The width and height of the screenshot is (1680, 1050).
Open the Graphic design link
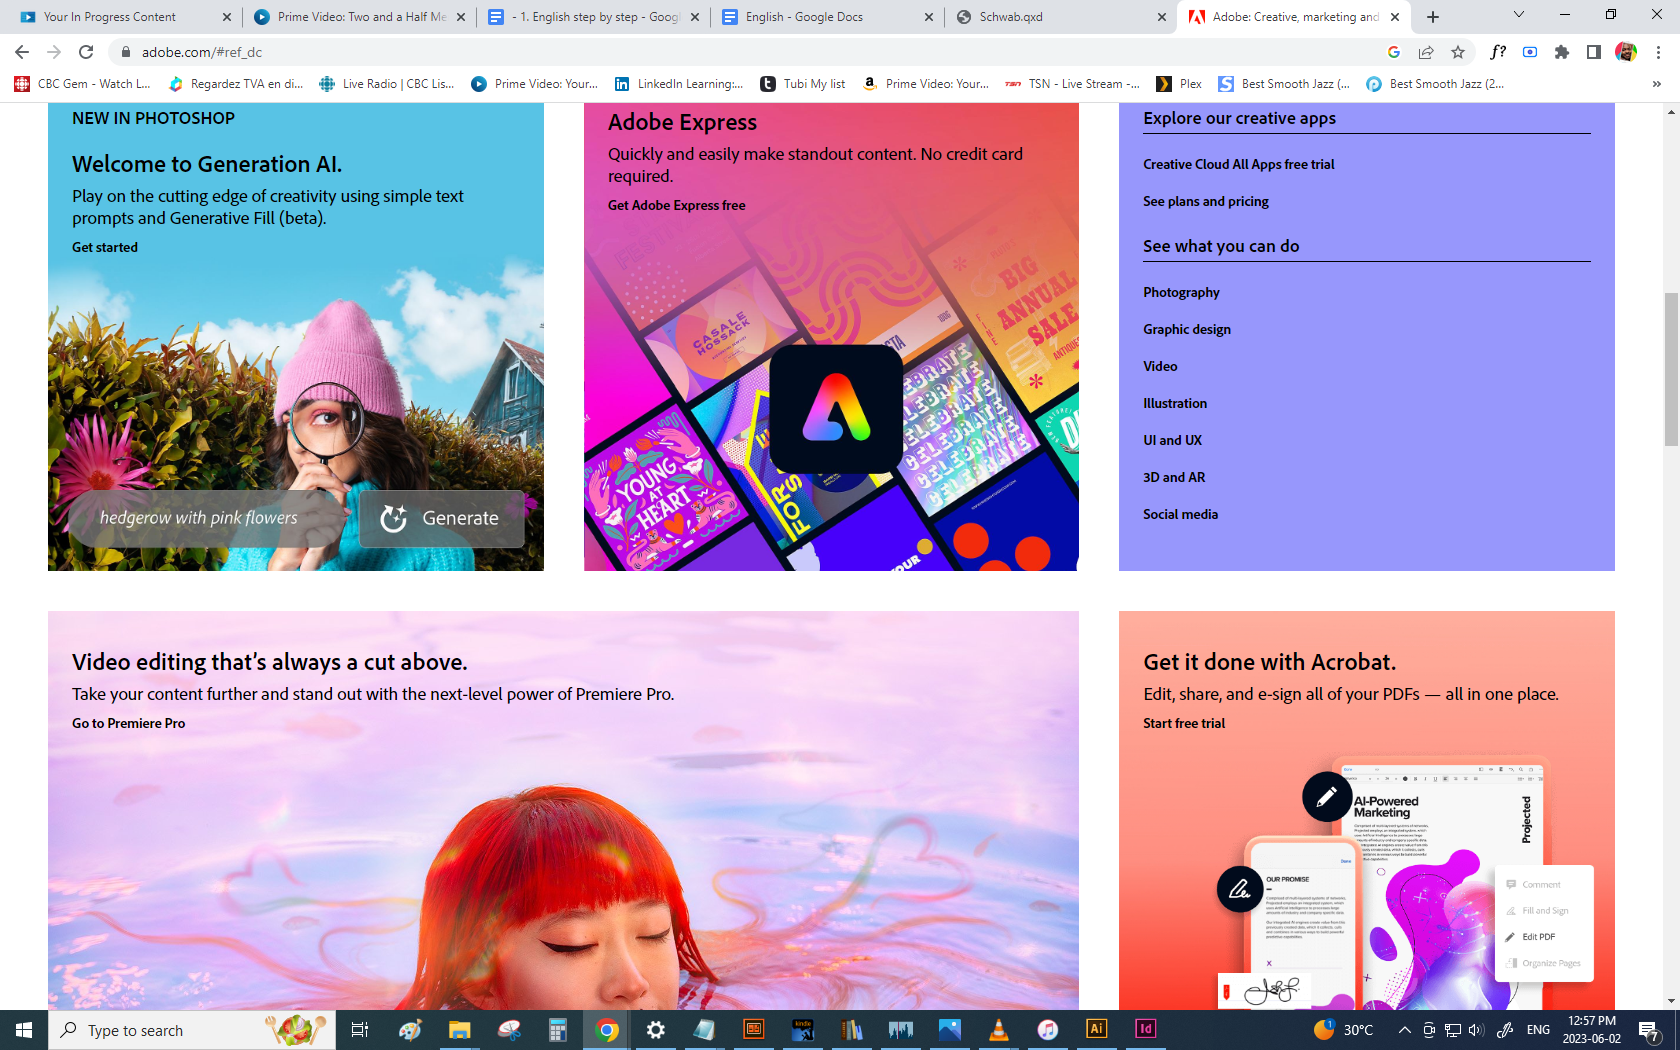point(1187,329)
